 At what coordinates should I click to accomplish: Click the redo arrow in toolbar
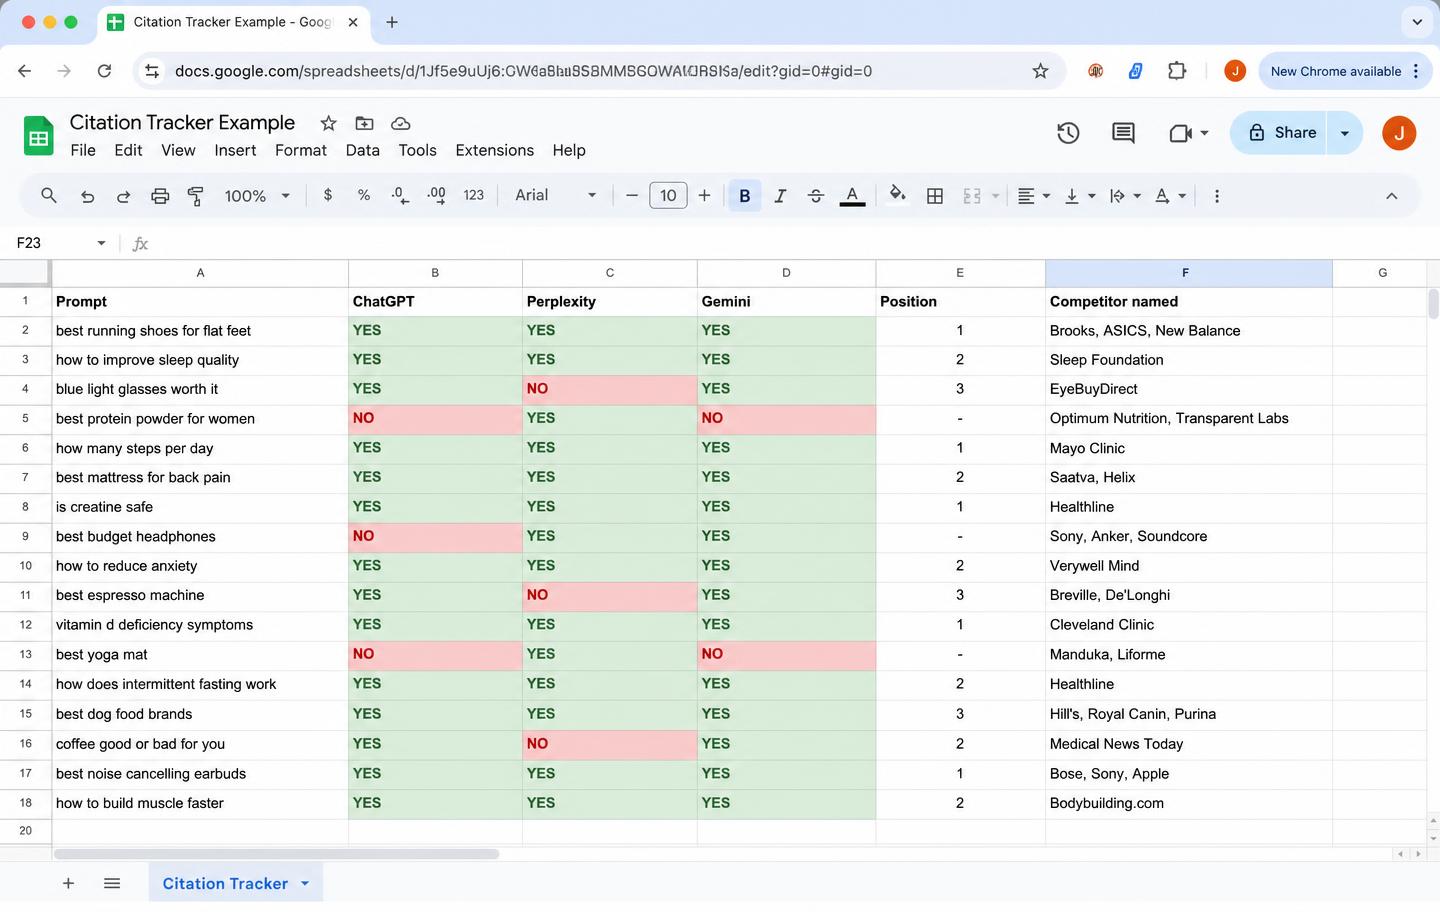(x=123, y=196)
